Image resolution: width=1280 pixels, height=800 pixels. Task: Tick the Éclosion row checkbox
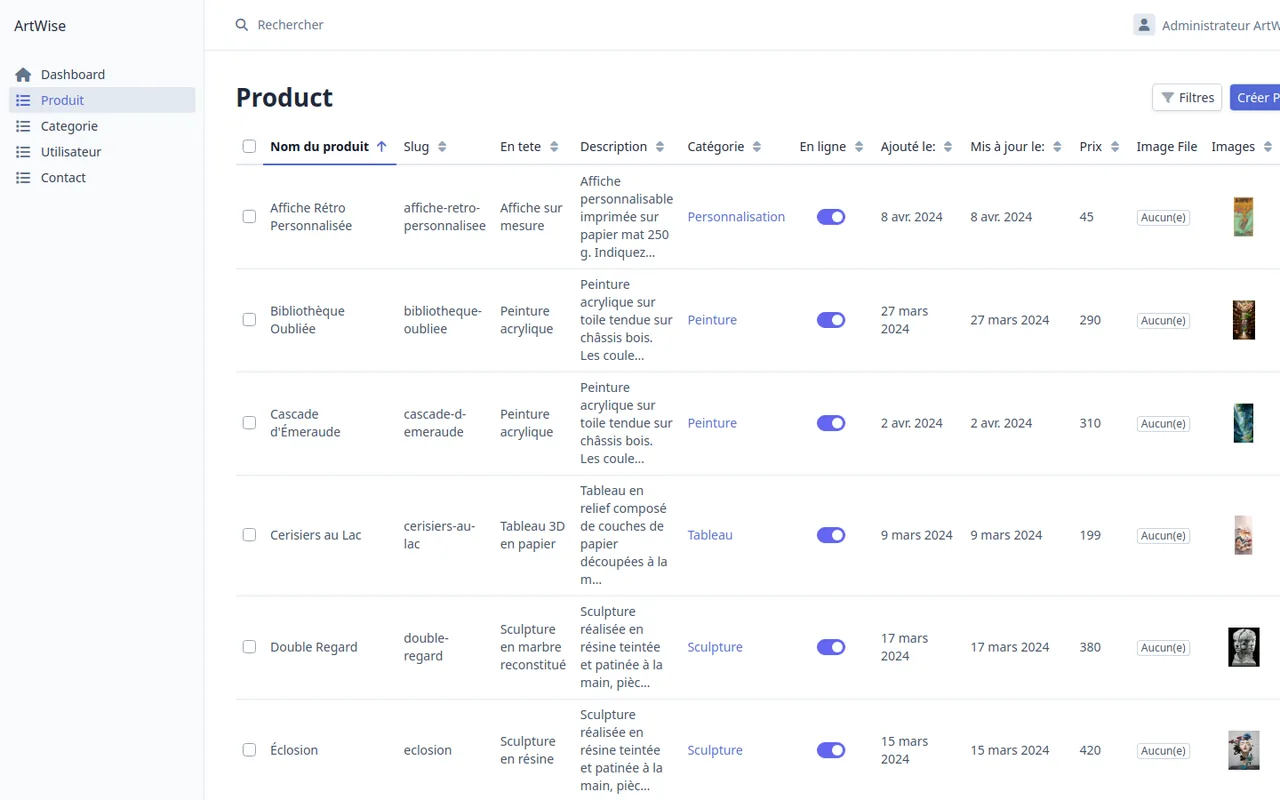tap(249, 750)
